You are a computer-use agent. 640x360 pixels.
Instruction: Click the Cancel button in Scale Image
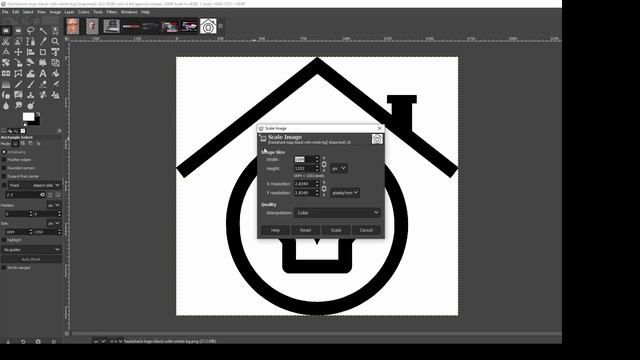(x=366, y=230)
